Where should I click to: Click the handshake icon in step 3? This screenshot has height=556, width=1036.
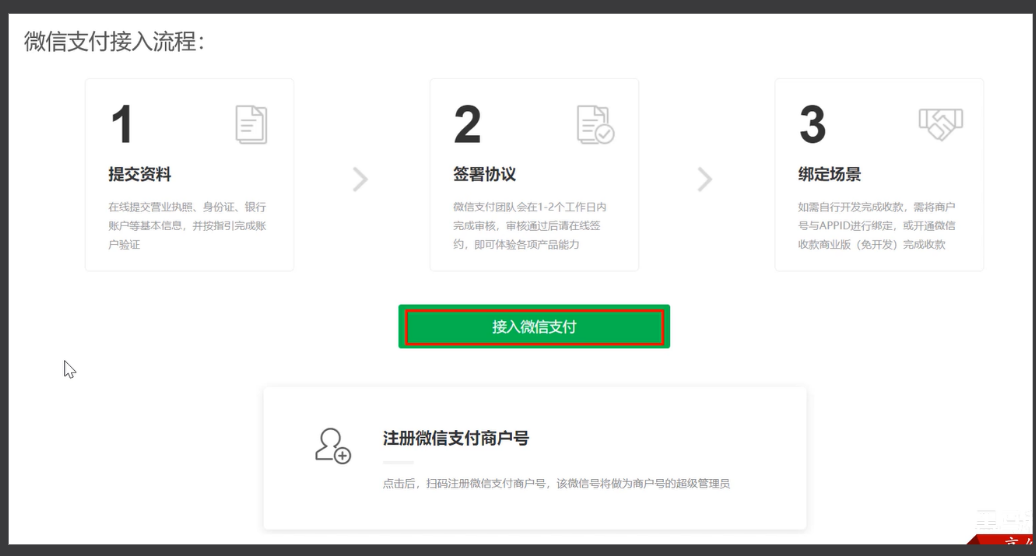click(941, 123)
